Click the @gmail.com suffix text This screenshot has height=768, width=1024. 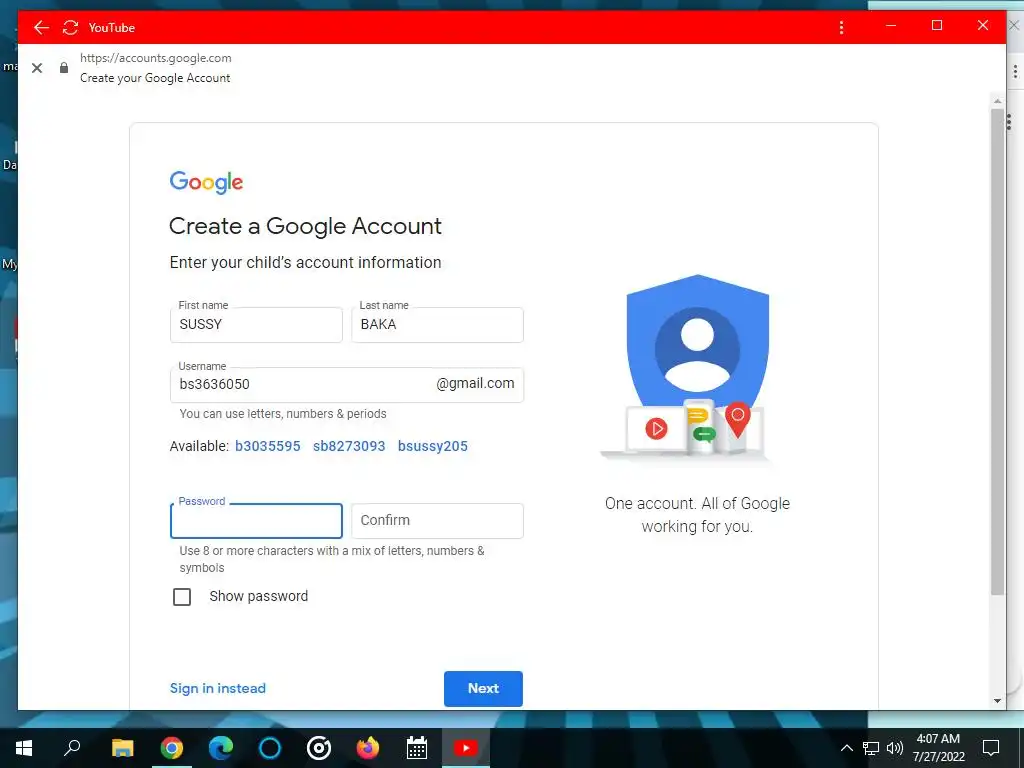[475, 384]
